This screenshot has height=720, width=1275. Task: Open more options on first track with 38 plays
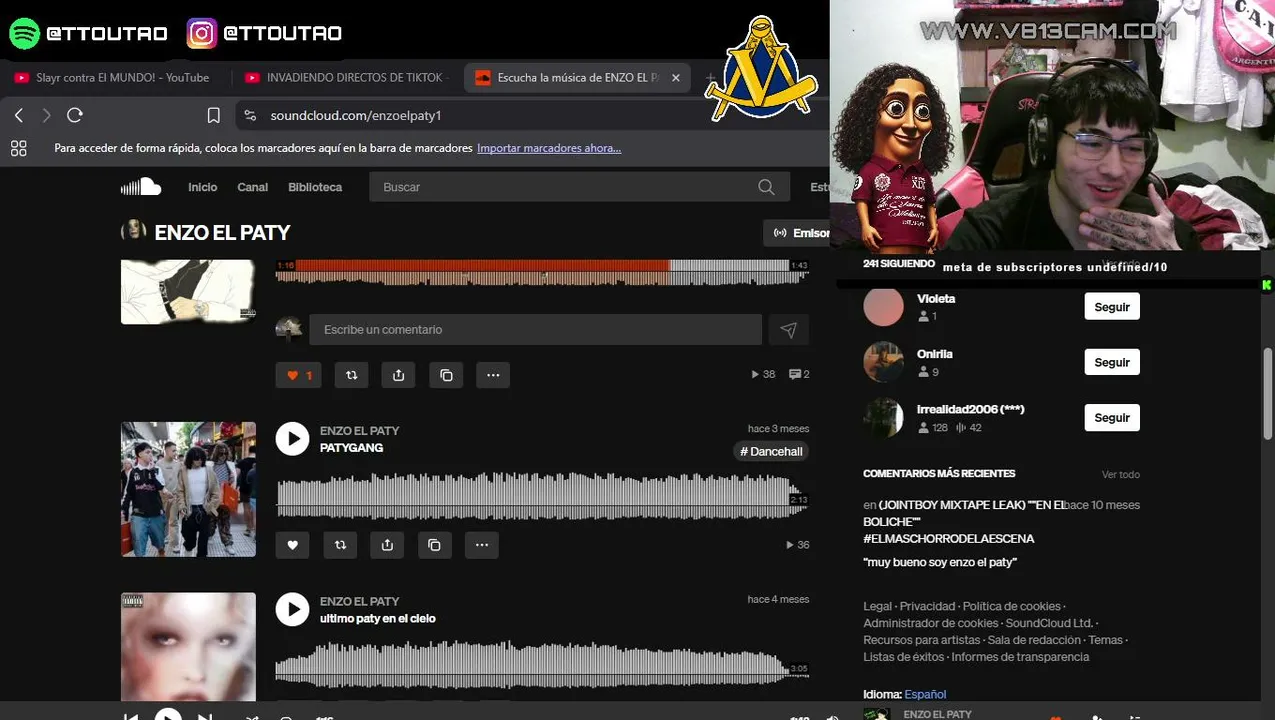click(x=493, y=375)
